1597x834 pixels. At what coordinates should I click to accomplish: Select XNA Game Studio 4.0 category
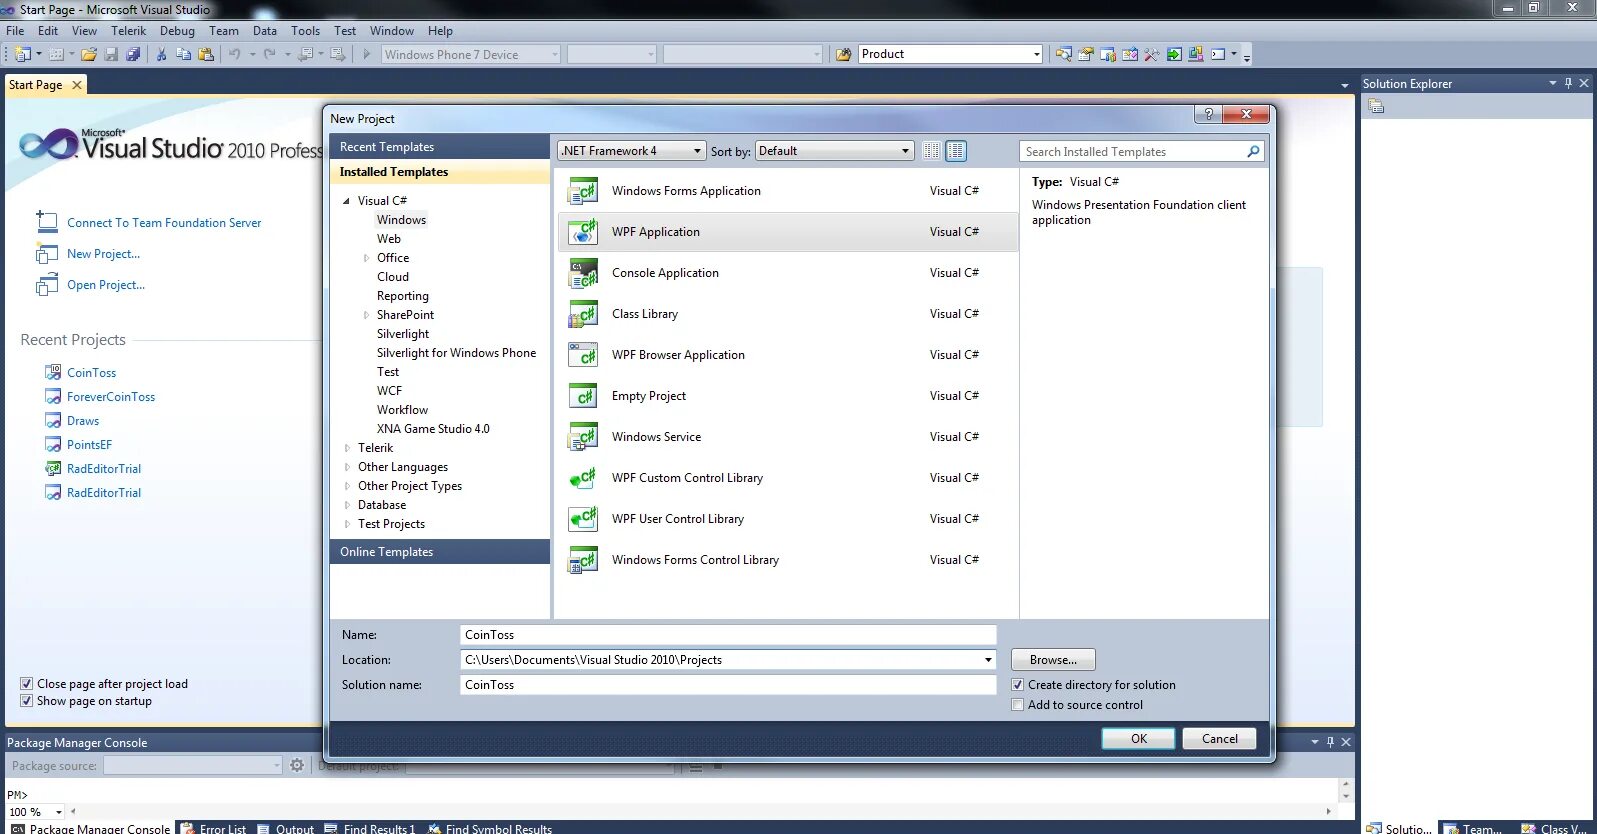click(433, 429)
